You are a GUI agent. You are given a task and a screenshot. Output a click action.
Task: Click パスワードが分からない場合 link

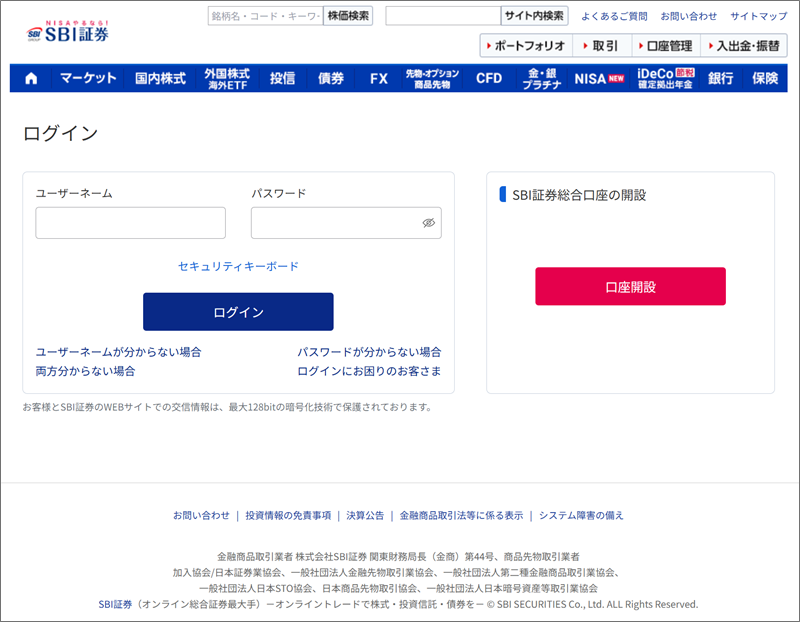pos(369,352)
